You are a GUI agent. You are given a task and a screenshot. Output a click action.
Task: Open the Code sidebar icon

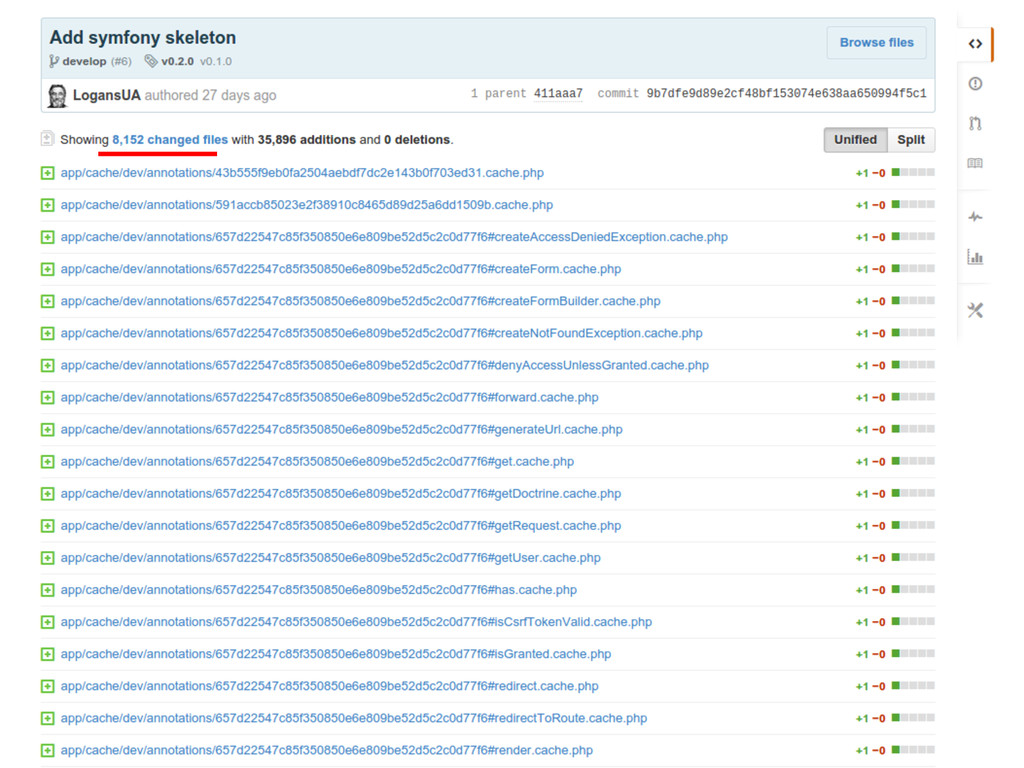pos(975,44)
